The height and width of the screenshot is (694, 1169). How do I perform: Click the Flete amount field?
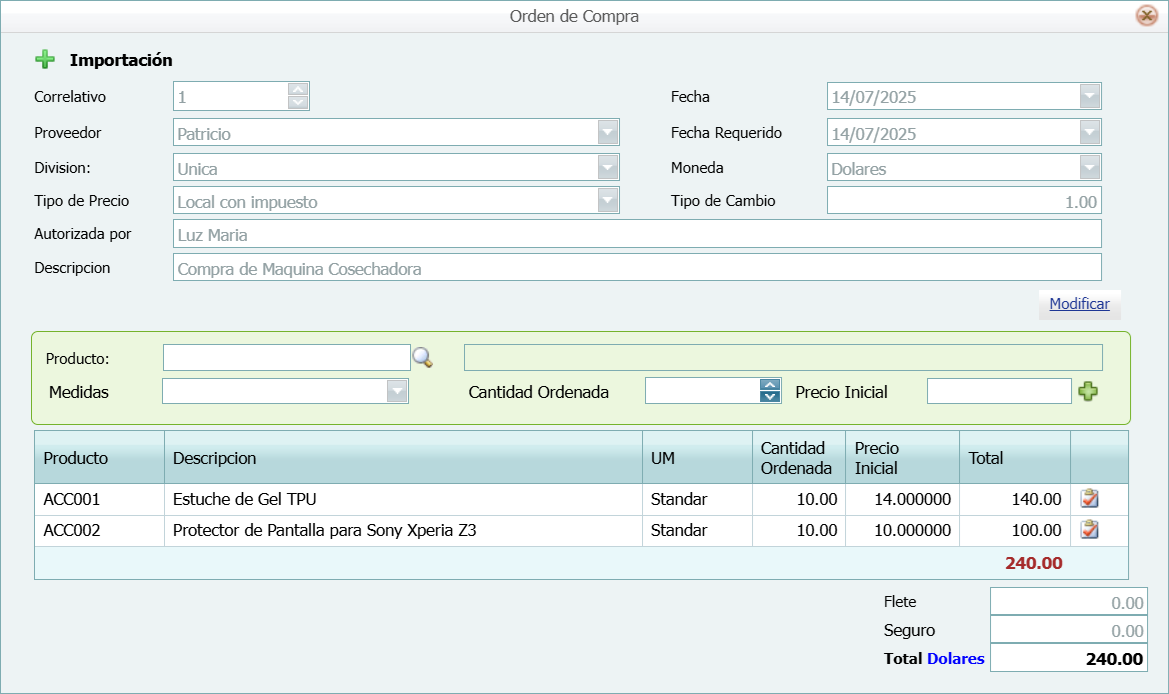click(1067, 603)
